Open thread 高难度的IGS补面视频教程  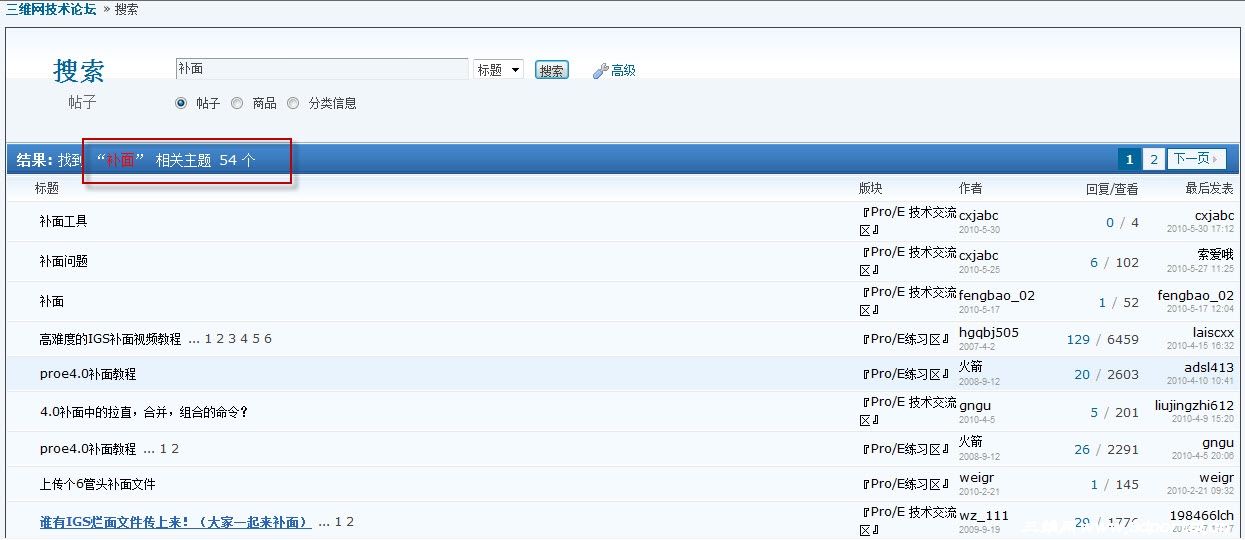coord(110,339)
